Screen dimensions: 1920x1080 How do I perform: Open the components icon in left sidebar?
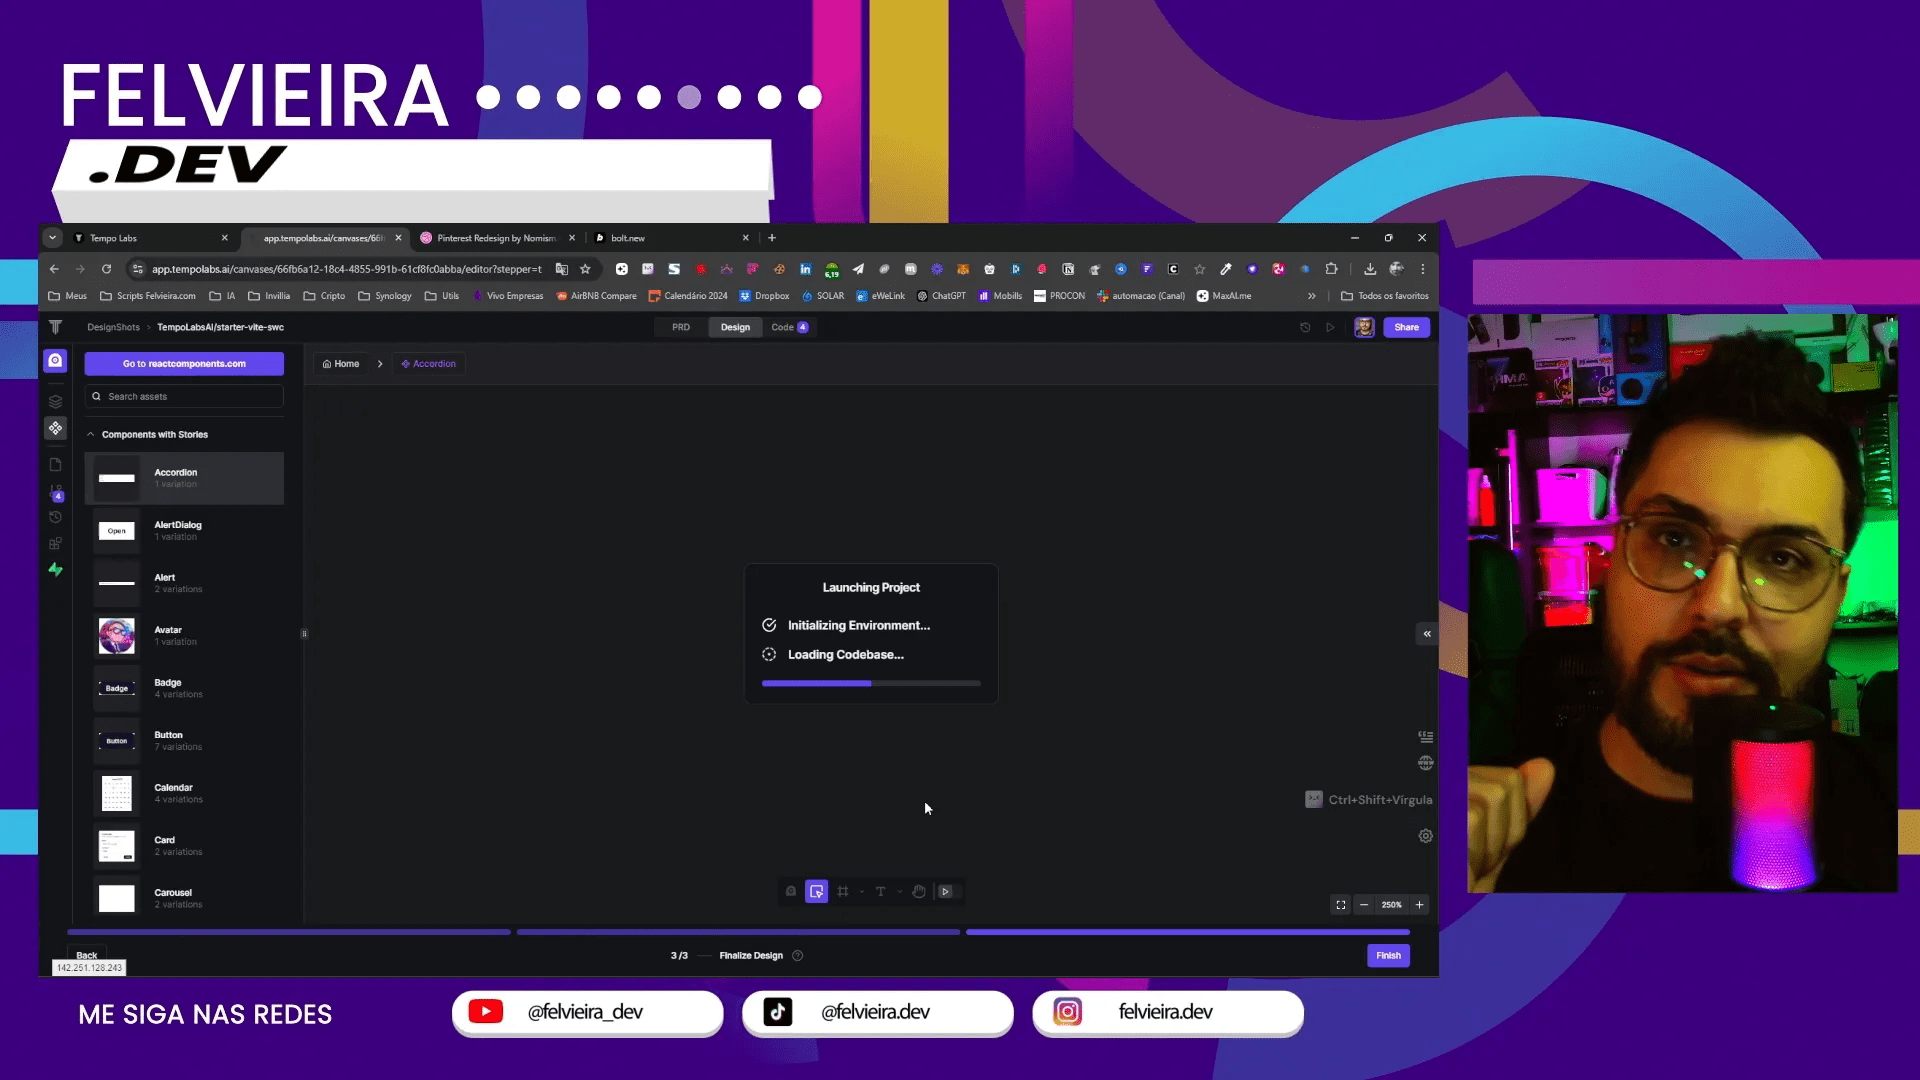(x=56, y=428)
